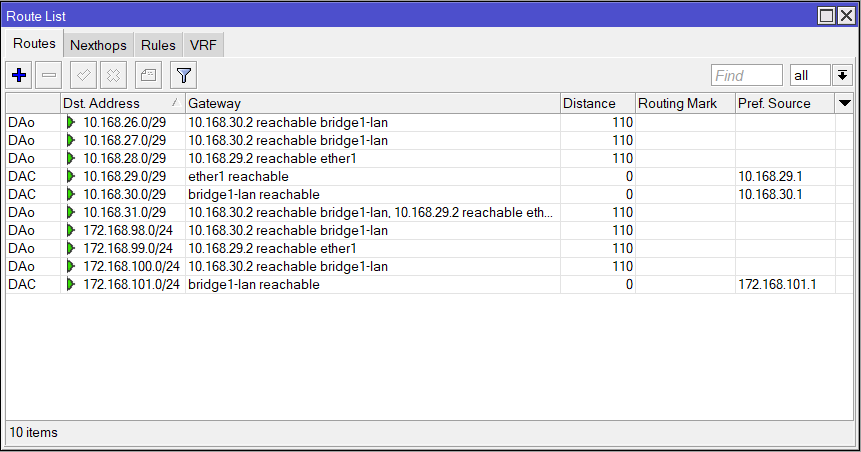Open the 'all' filter dropdown
The image size is (861, 452).
point(810,75)
